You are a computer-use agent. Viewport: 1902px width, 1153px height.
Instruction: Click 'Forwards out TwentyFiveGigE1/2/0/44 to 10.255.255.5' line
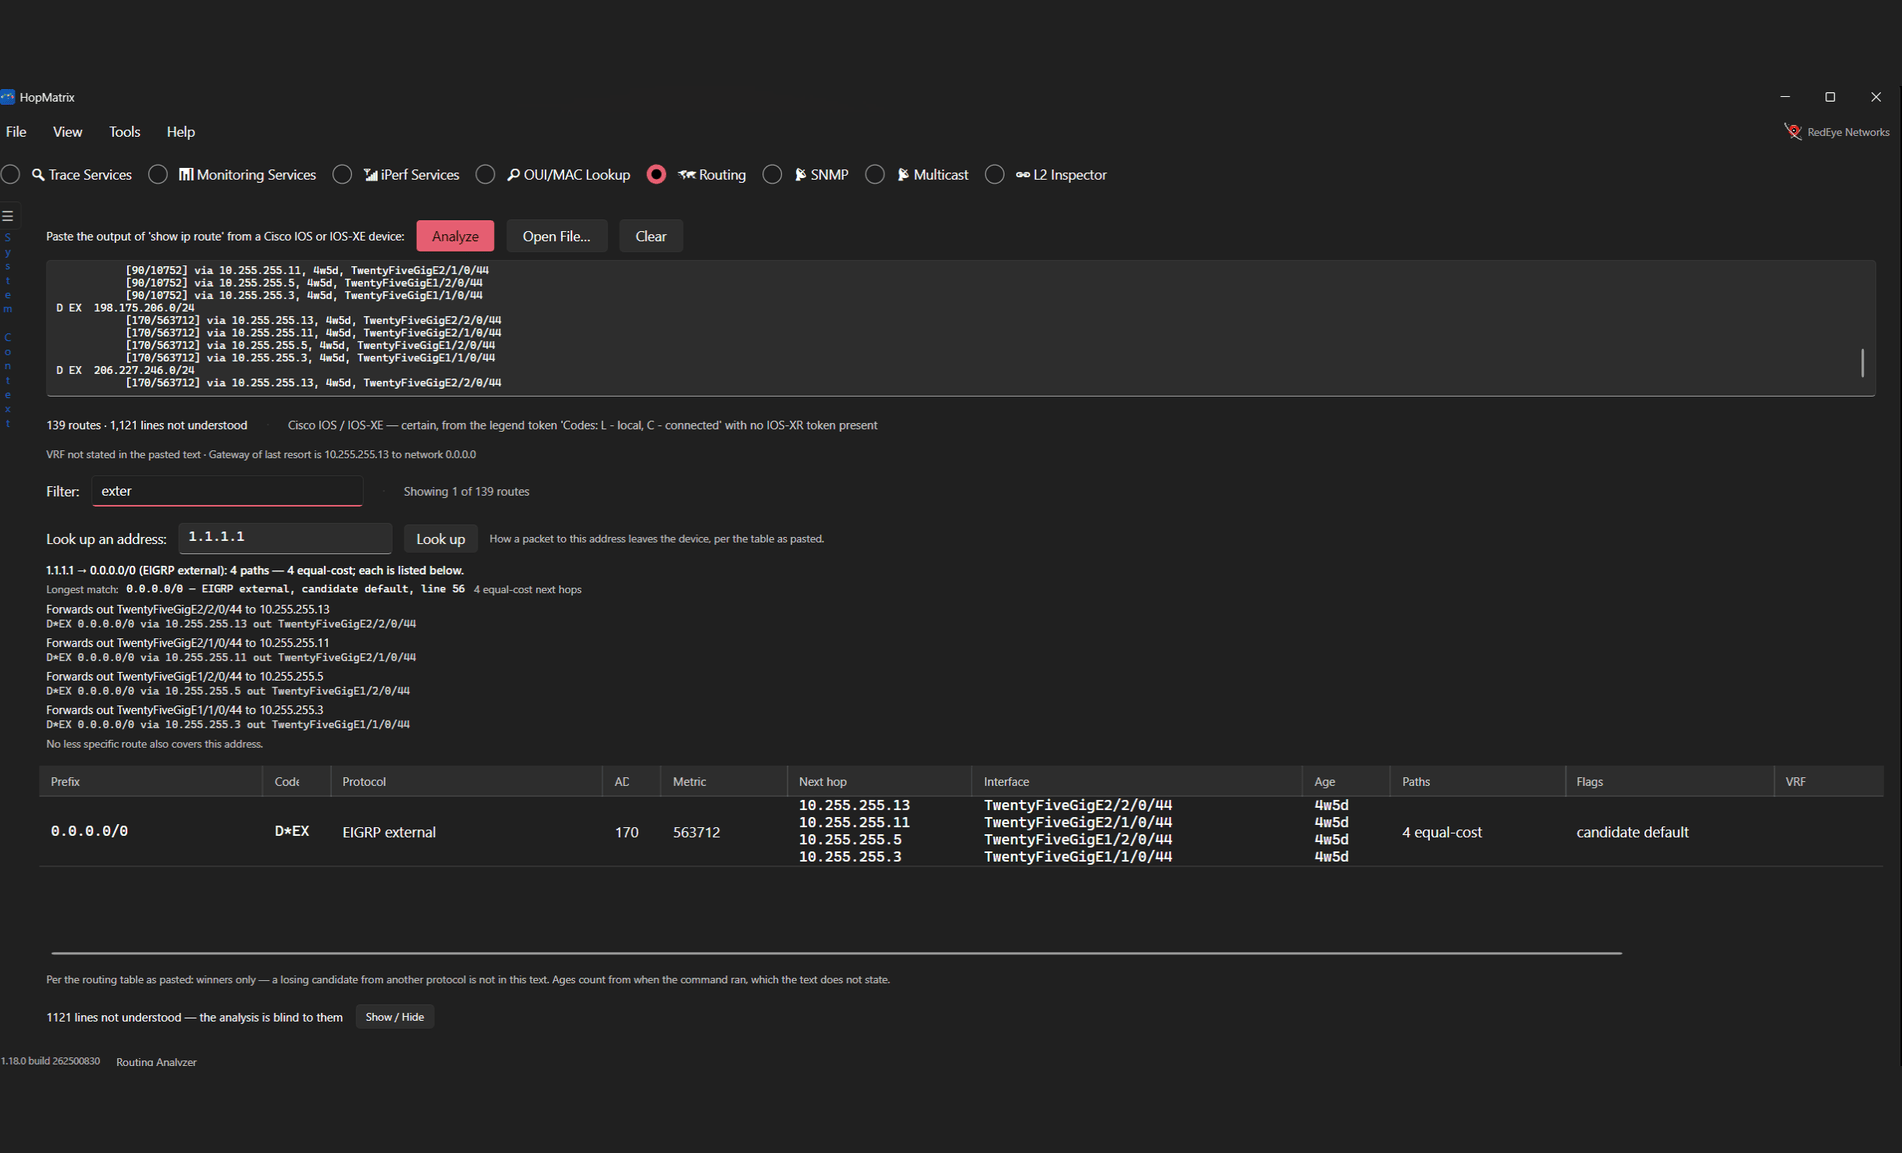pyautogui.click(x=185, y=677)
